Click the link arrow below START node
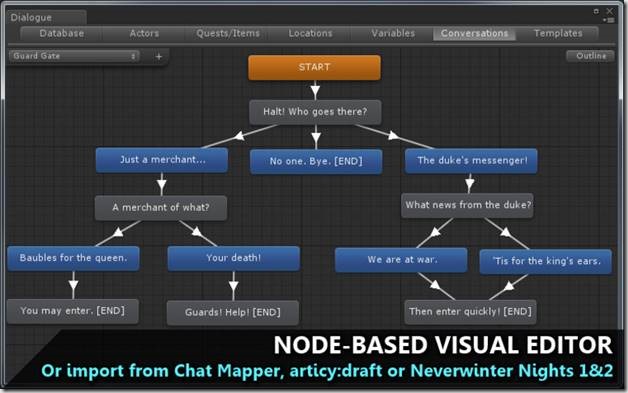Screen dimensions: 628x393 pos(315,91)
